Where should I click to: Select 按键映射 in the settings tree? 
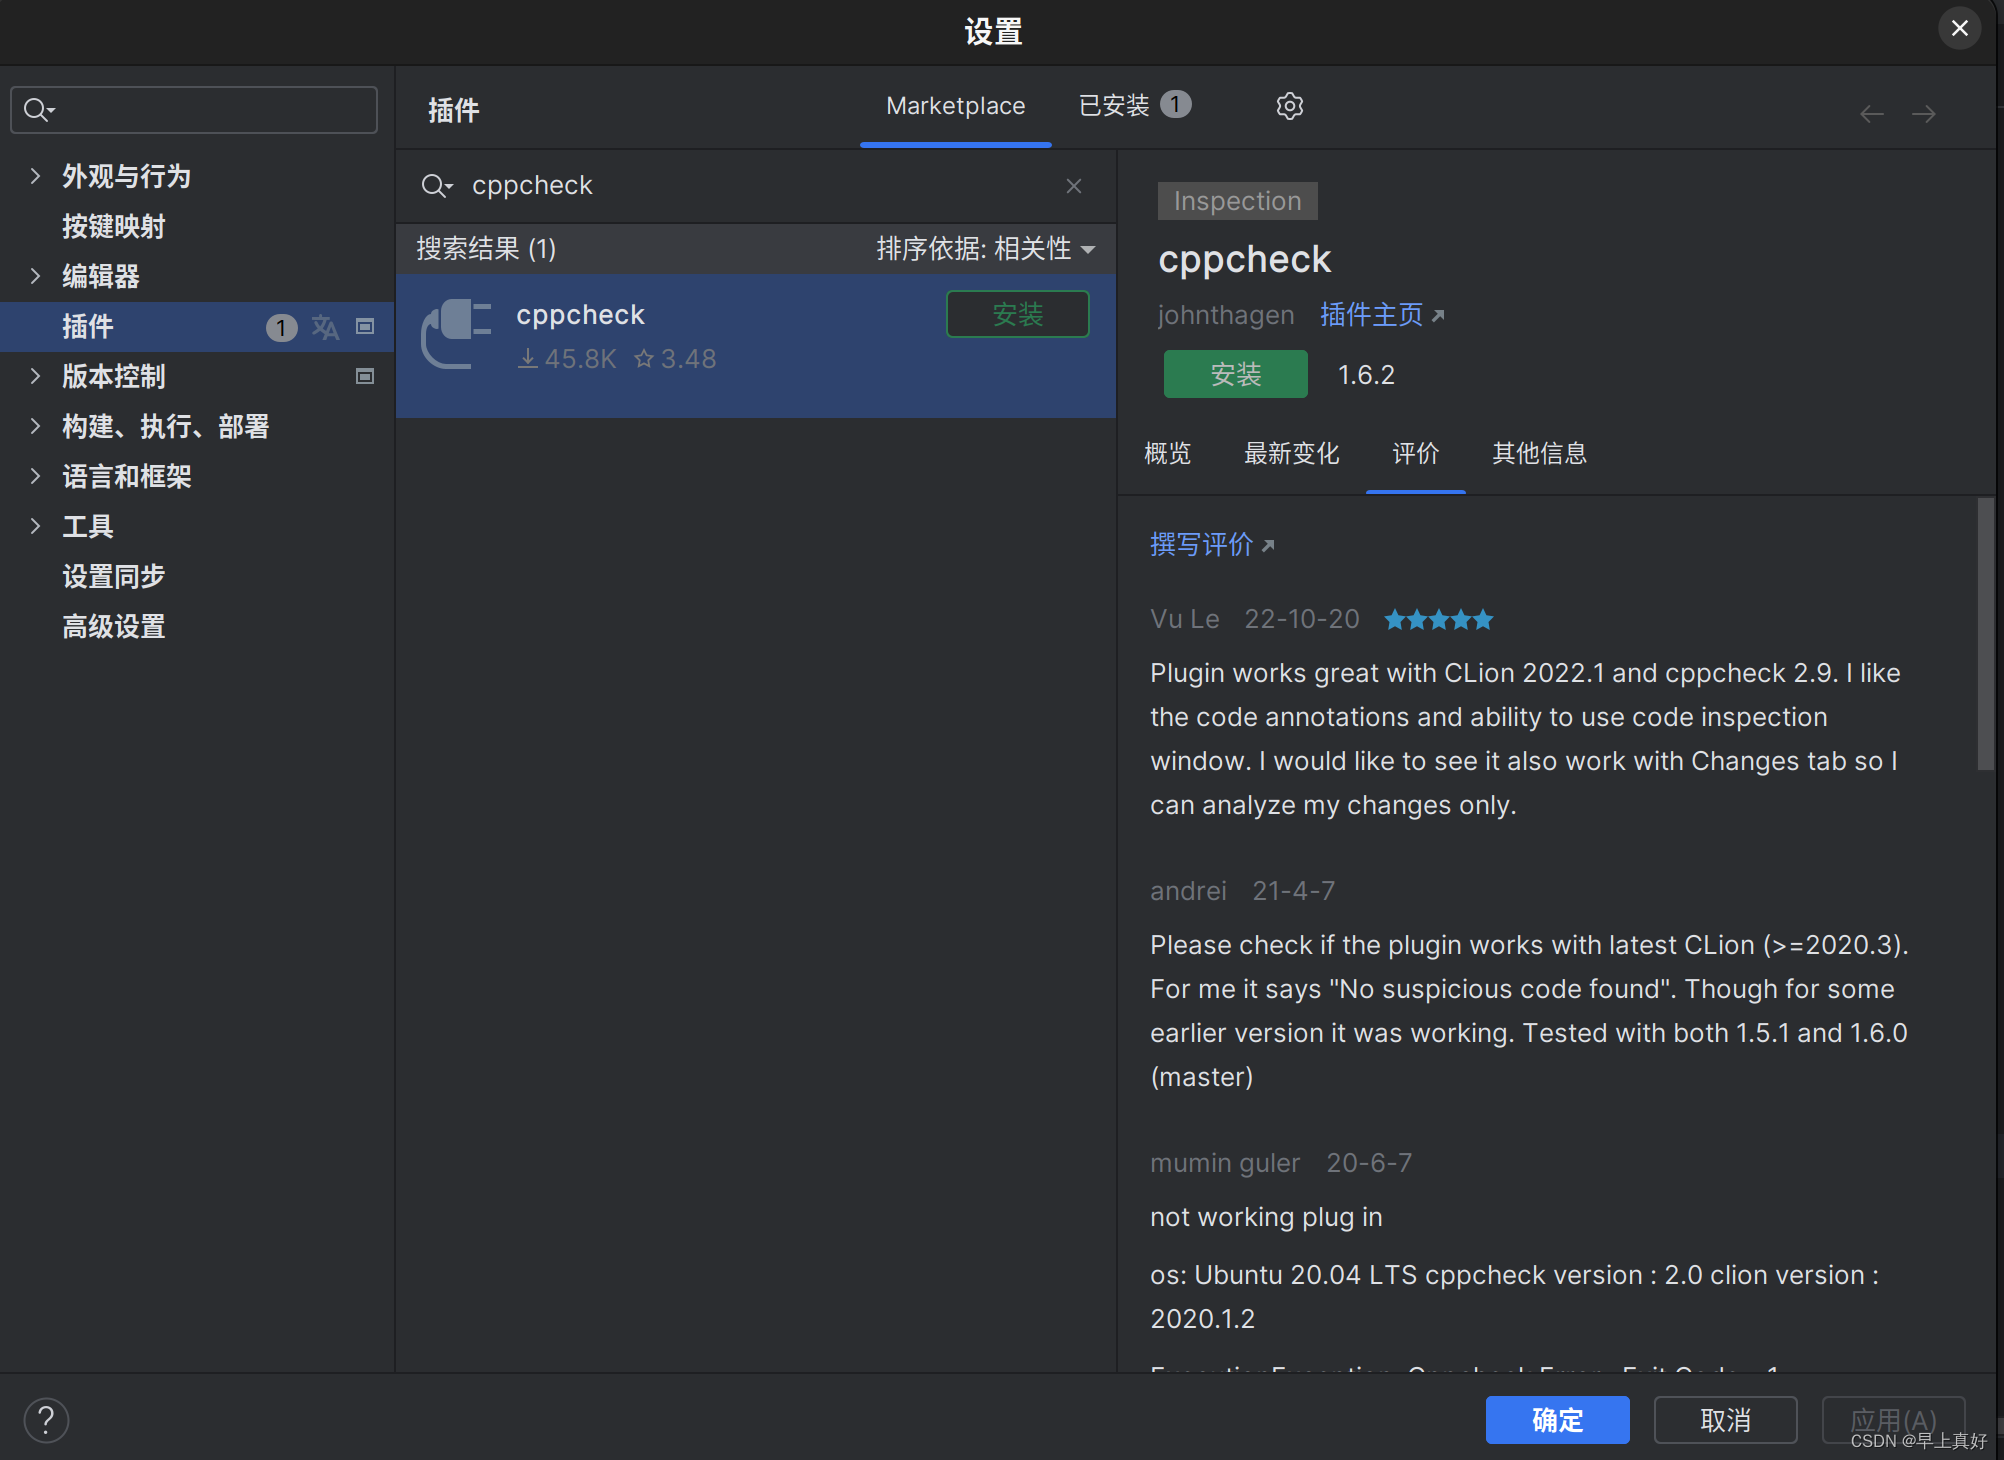point(113,227)
